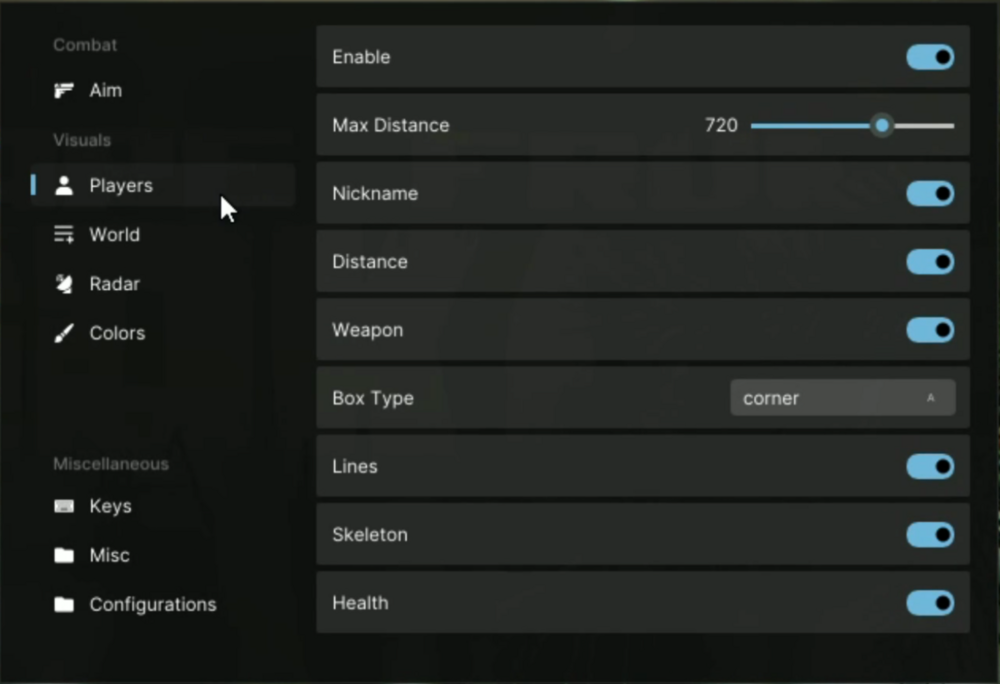Turn off the Lines toggle

[x=930, y=466]
